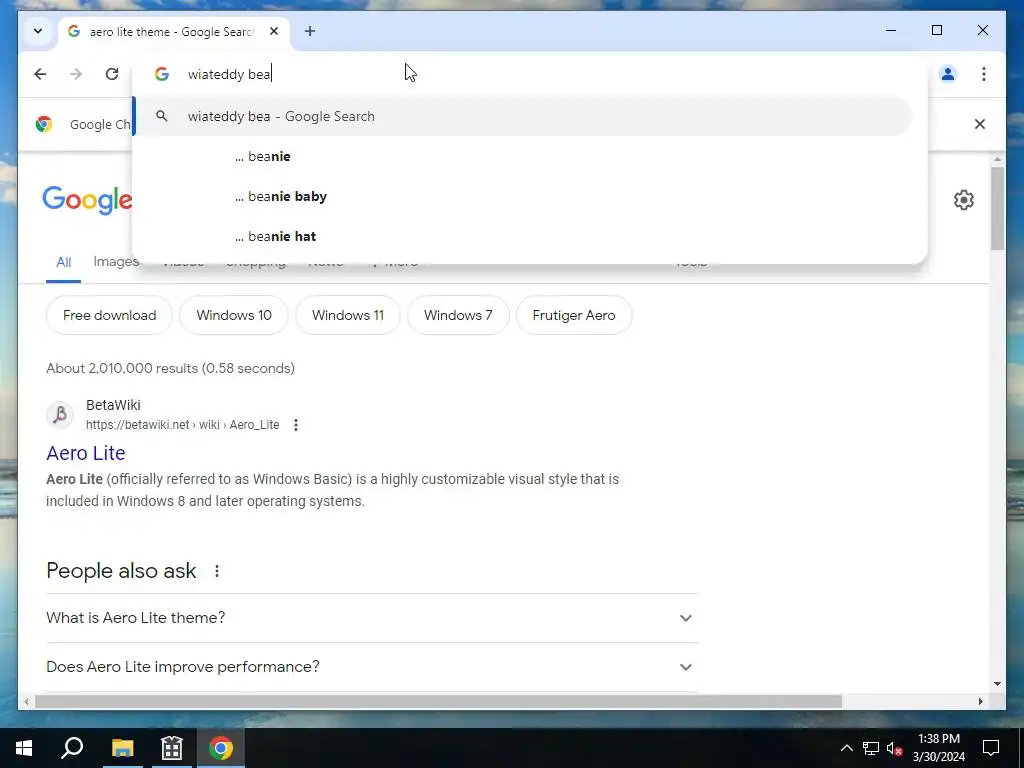Screen dimensions: 1024x768
Task: Switch to the All results tab
Action: pos(63,263)
